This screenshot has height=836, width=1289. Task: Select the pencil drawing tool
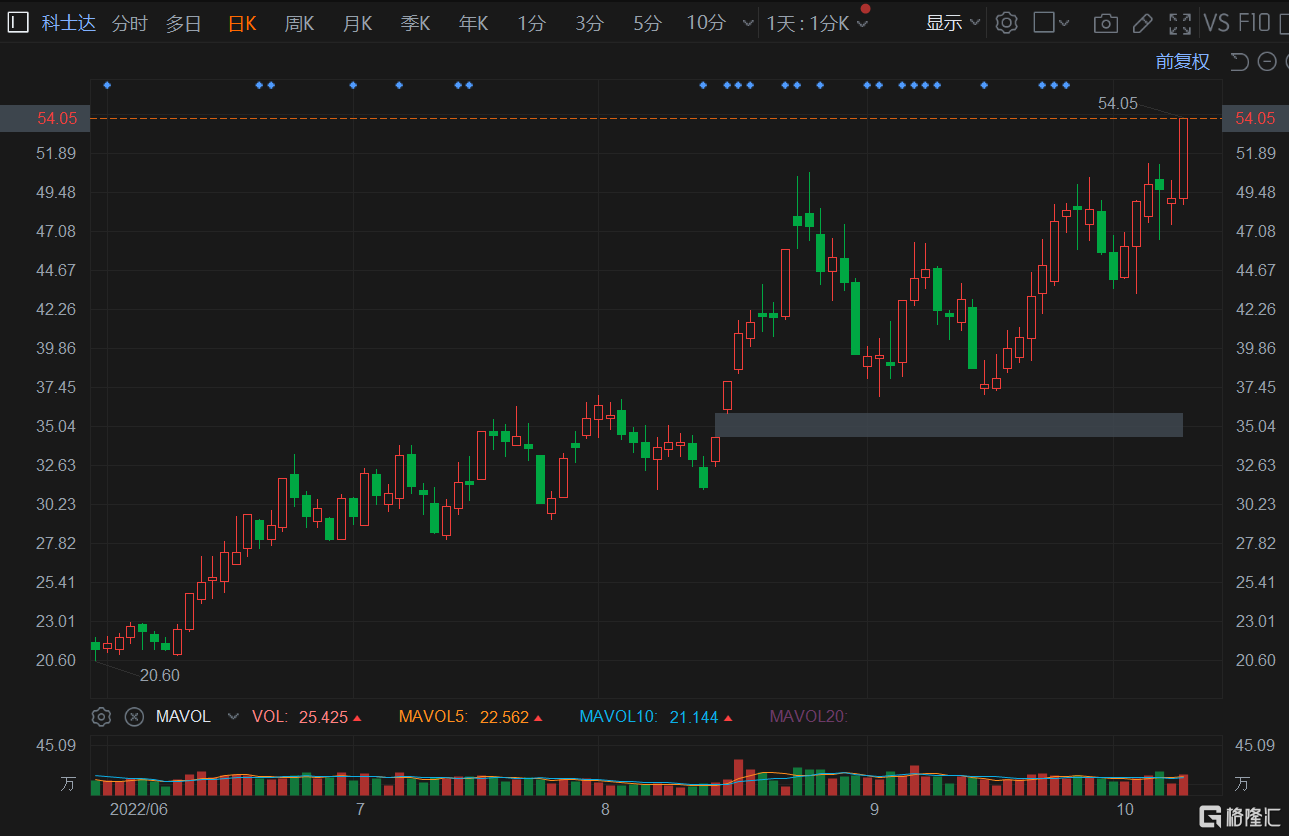click(1142, 23)
